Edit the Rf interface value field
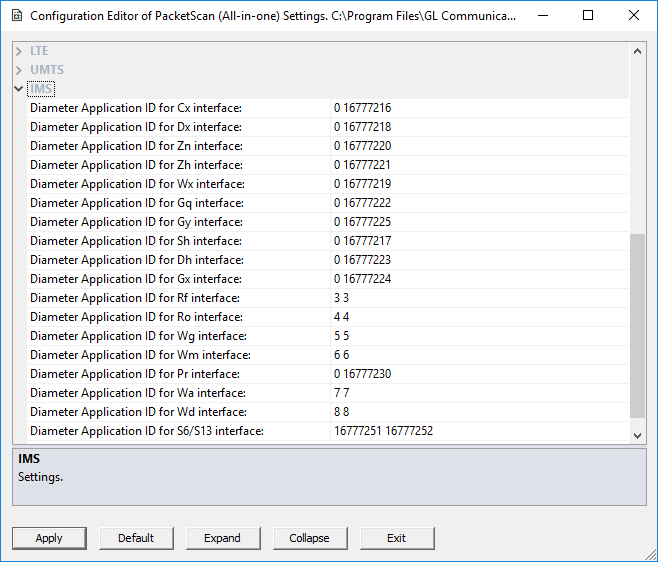The height and width of the screenshot is (564, 660). coord(479,298)
